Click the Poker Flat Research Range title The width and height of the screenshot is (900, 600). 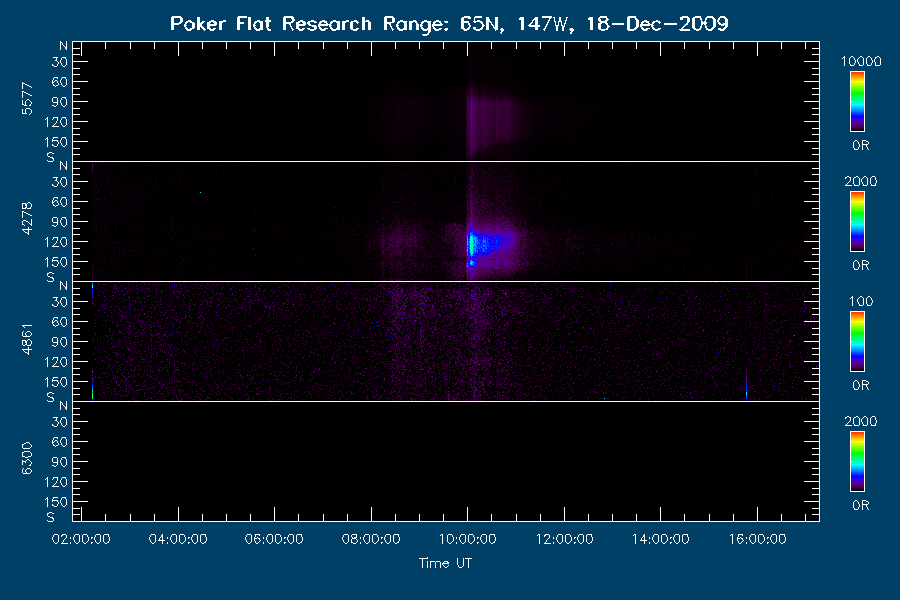449,24
